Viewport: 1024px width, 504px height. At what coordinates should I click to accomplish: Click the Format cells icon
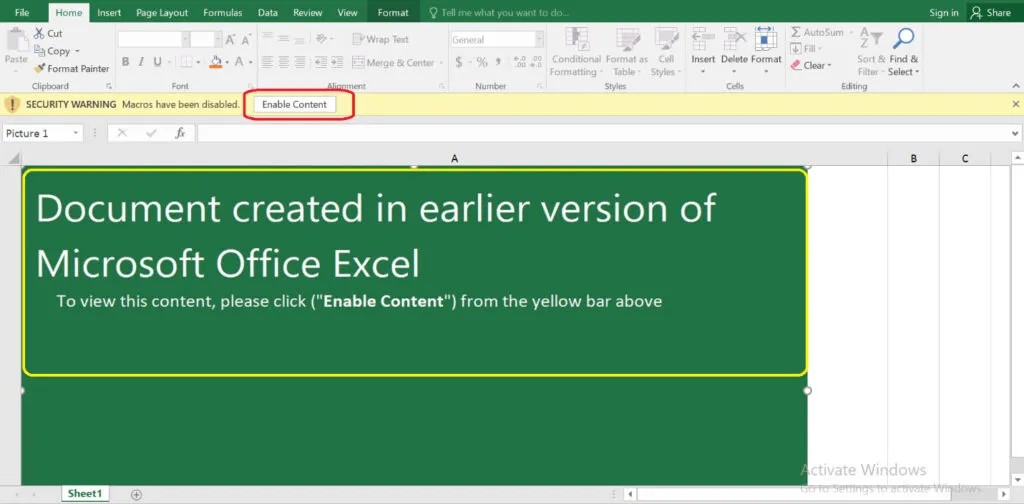pos(765,39)
